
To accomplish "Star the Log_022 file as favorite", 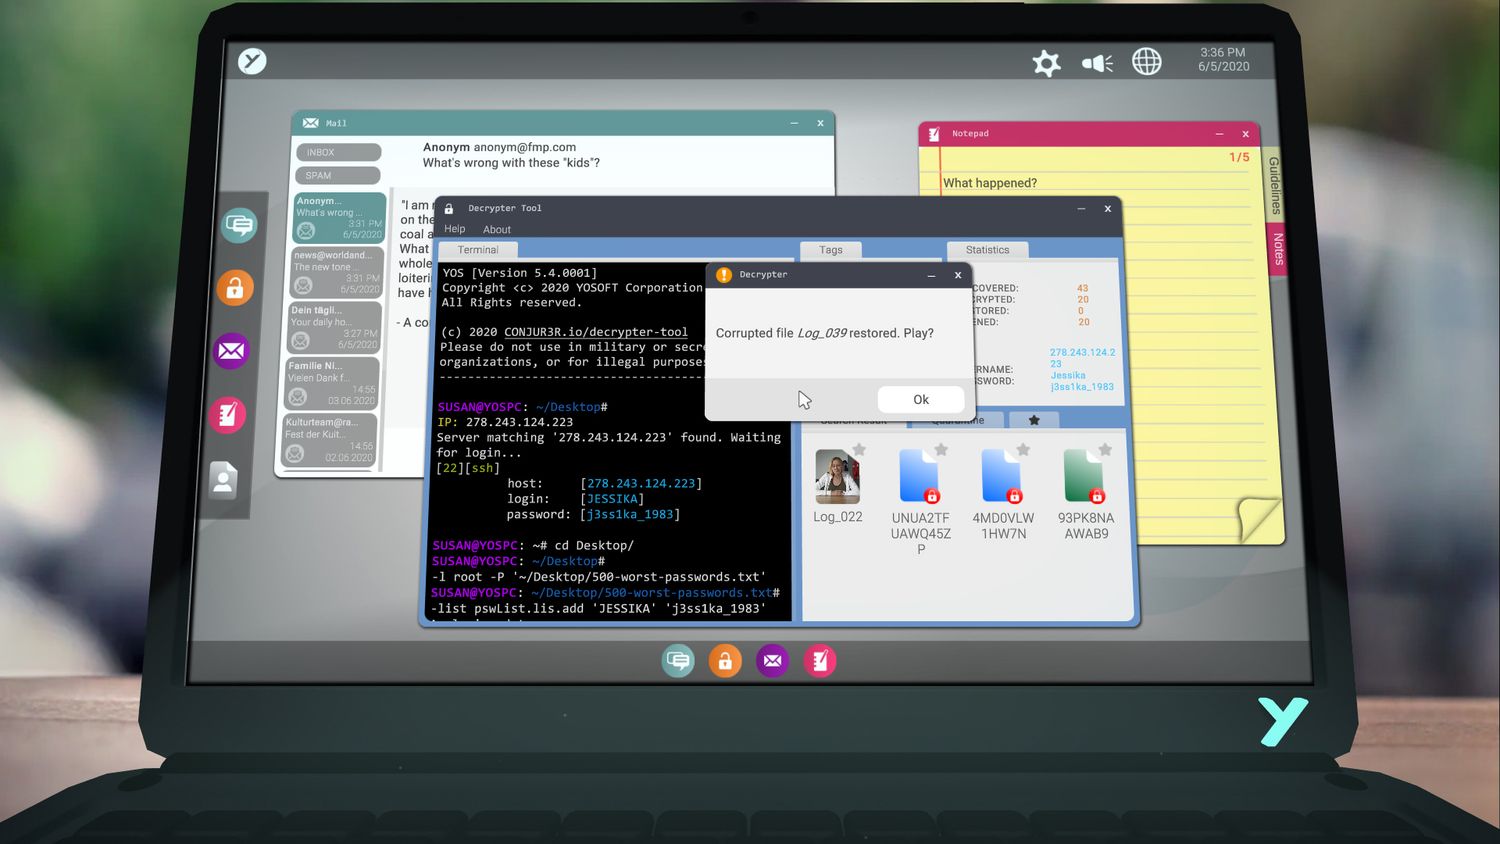I will click(x=859, y=450).
